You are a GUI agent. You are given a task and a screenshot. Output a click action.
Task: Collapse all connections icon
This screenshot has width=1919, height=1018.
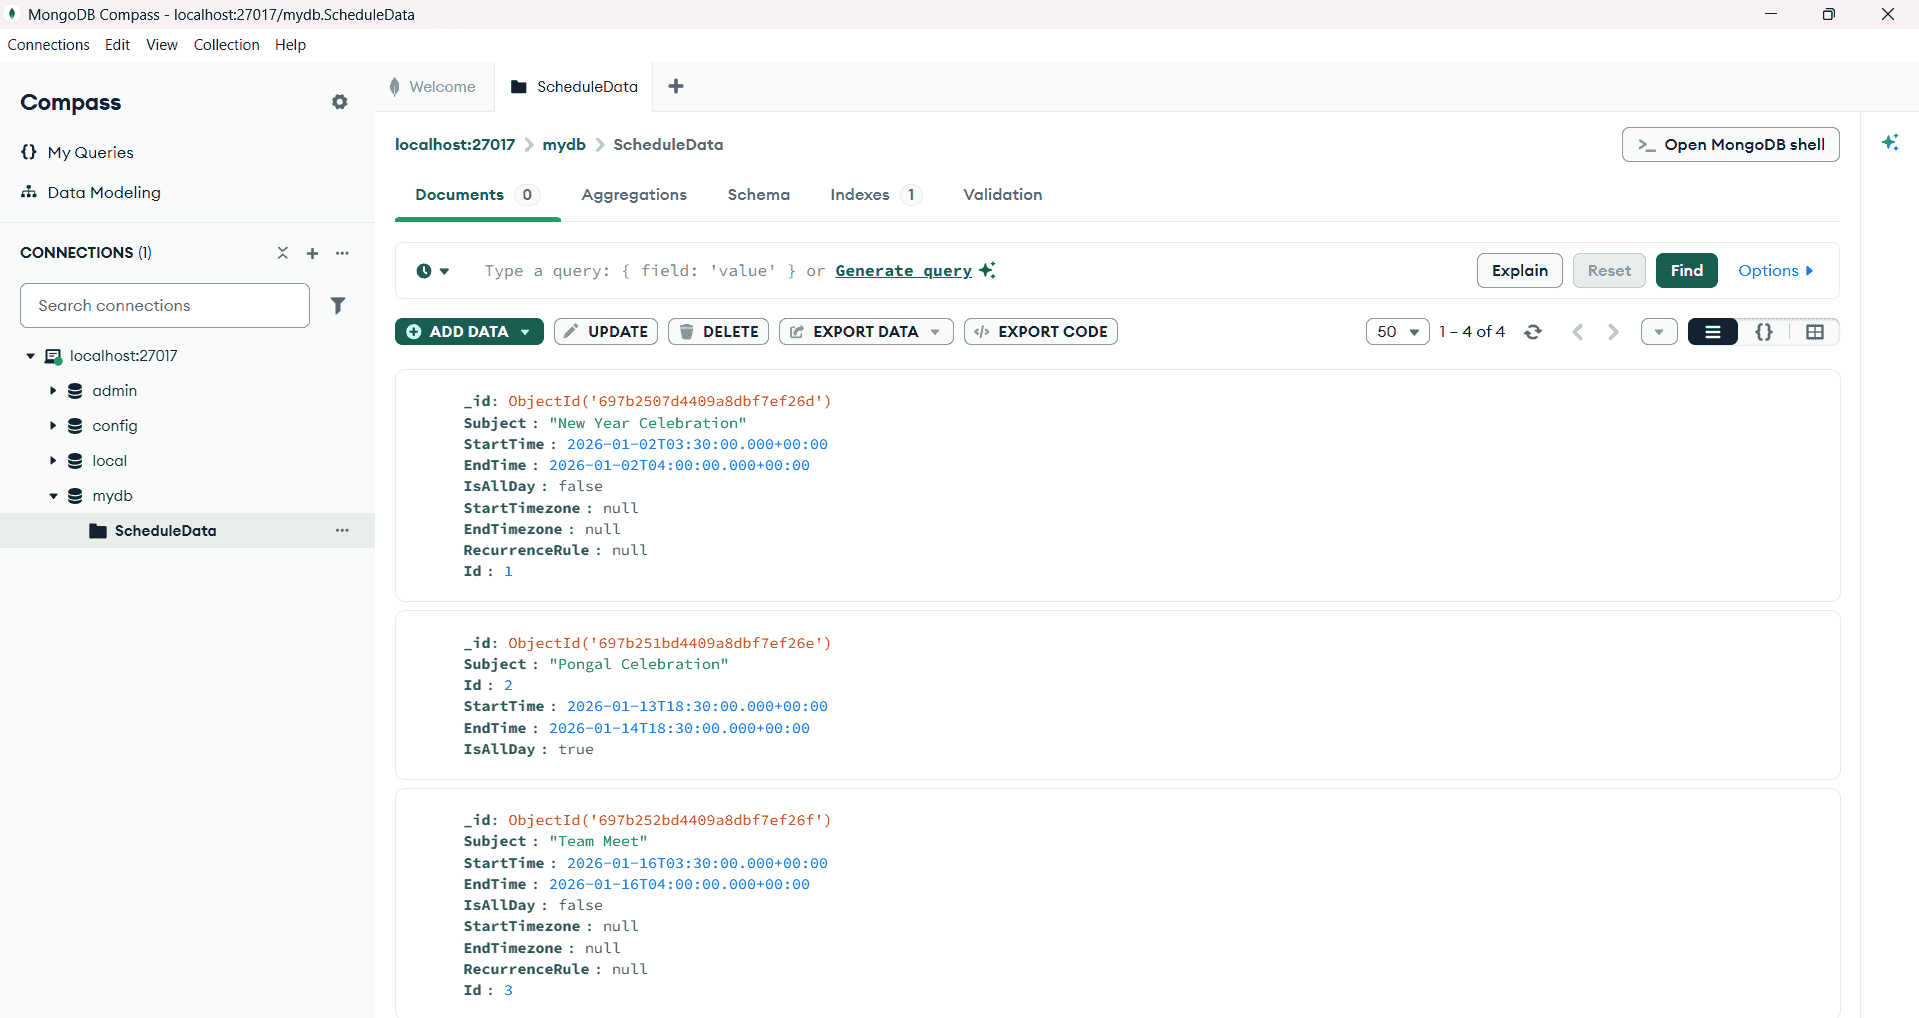pos(283,253)
